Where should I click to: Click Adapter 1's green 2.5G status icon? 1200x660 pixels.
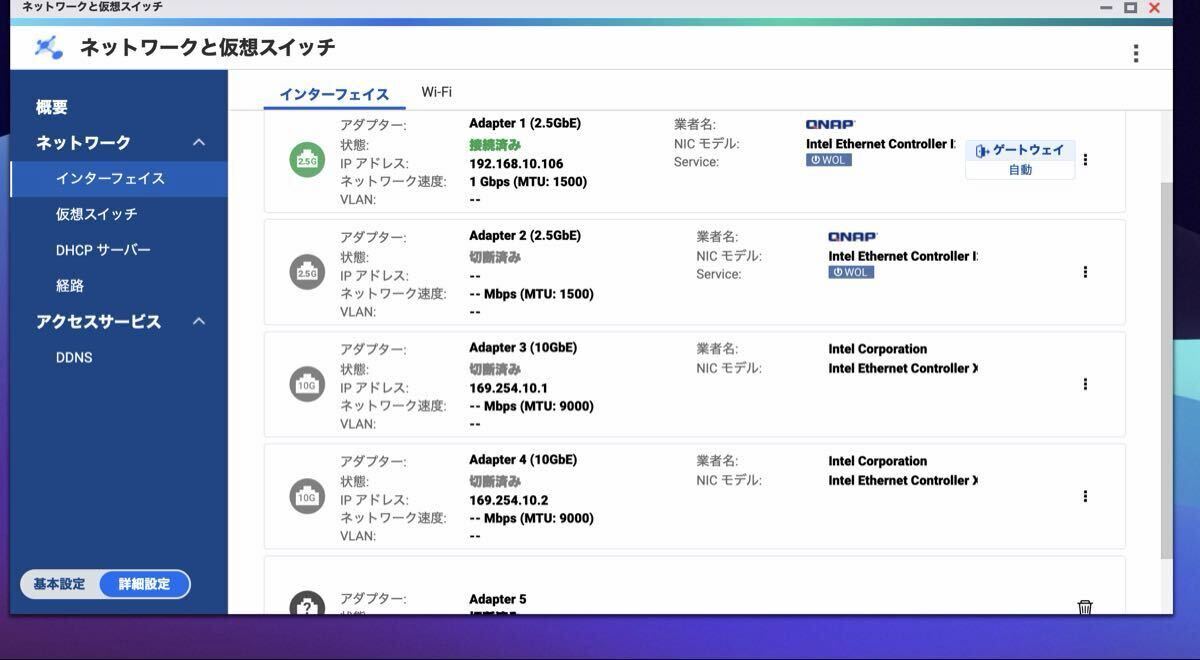point(306,158)
